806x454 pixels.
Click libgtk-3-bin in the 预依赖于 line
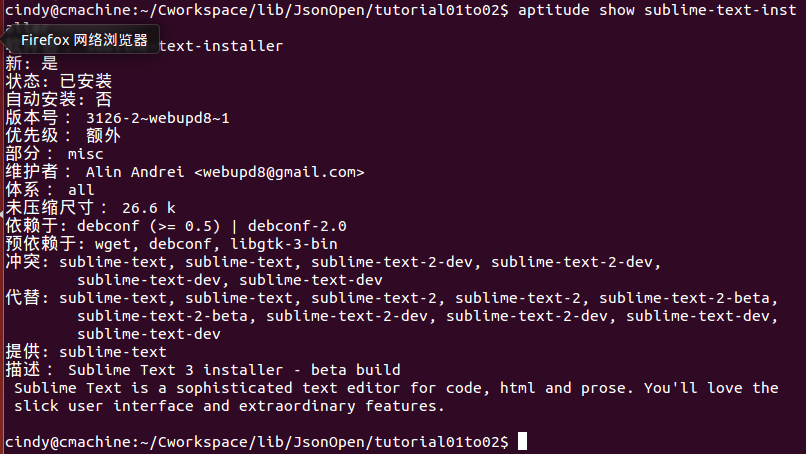tap(284, 244)
